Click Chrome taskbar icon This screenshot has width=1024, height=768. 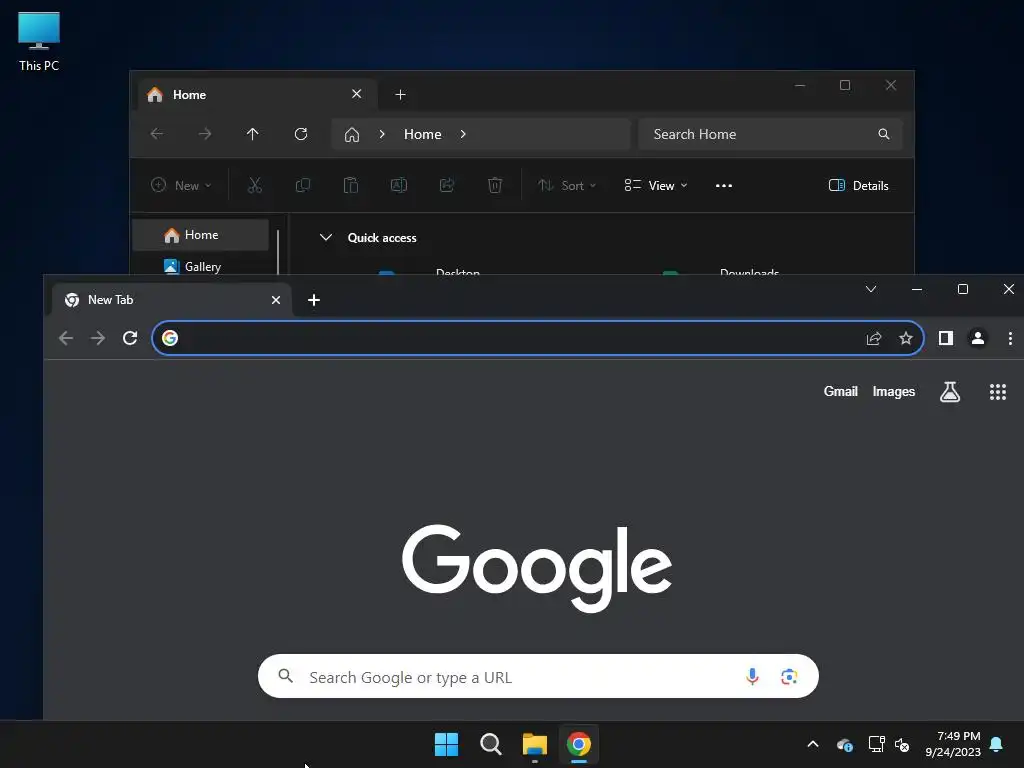pos(579,744)
